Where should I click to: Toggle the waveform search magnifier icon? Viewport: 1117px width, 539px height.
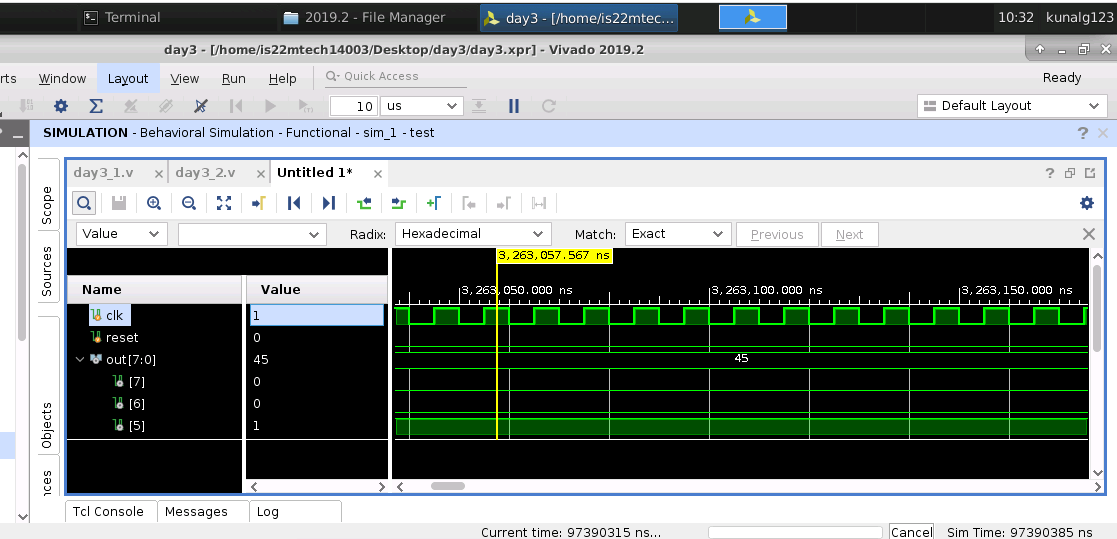[84, 204]
